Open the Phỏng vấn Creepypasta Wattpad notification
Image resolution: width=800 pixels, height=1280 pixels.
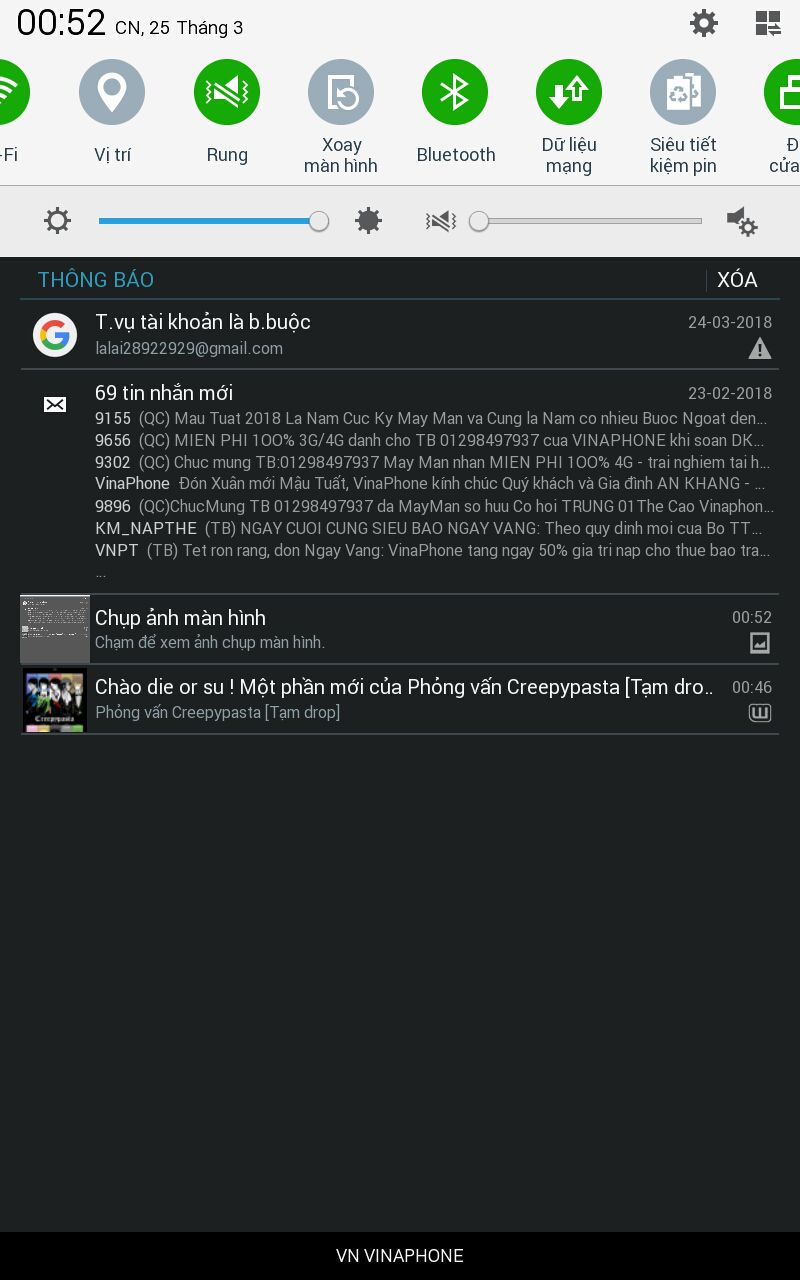[400, 699]
